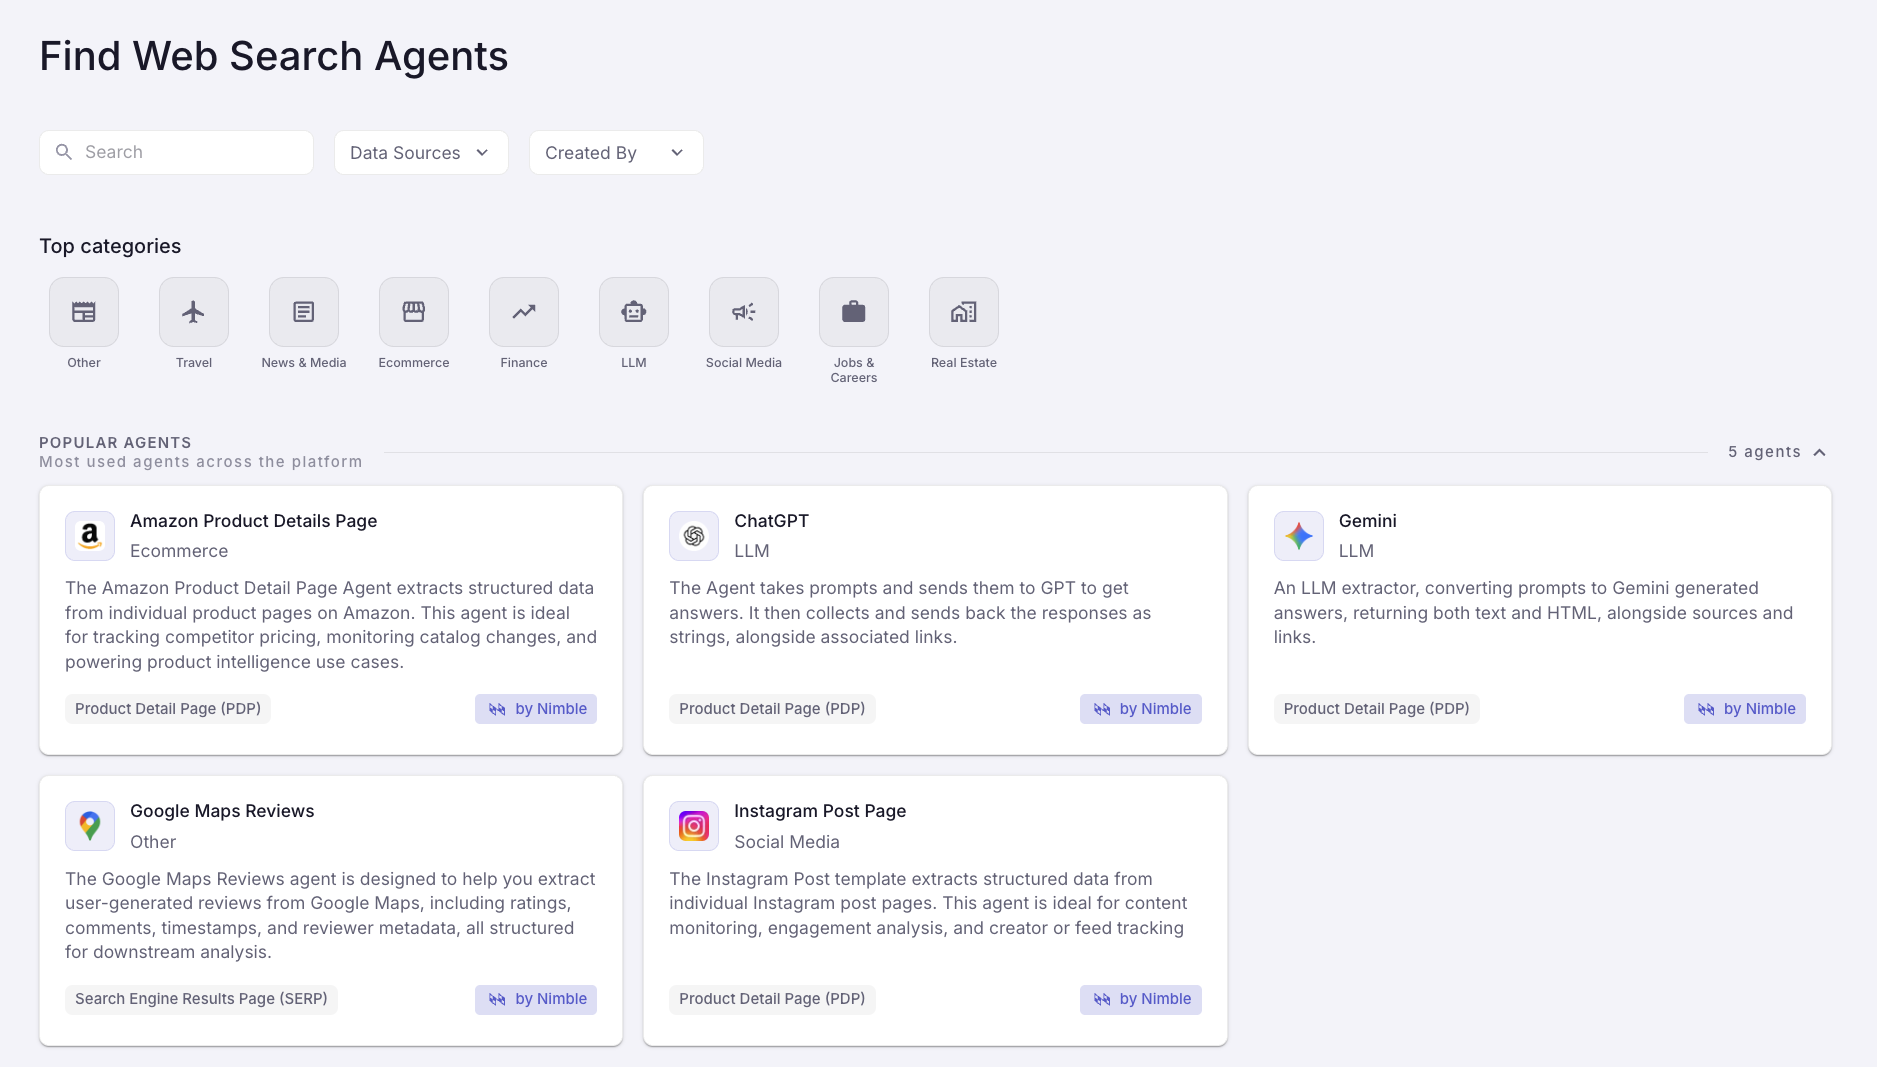Click the Gemini agent description text
The height and width of the screenshot is (1067, 1877).
[x=1533, y=613]
